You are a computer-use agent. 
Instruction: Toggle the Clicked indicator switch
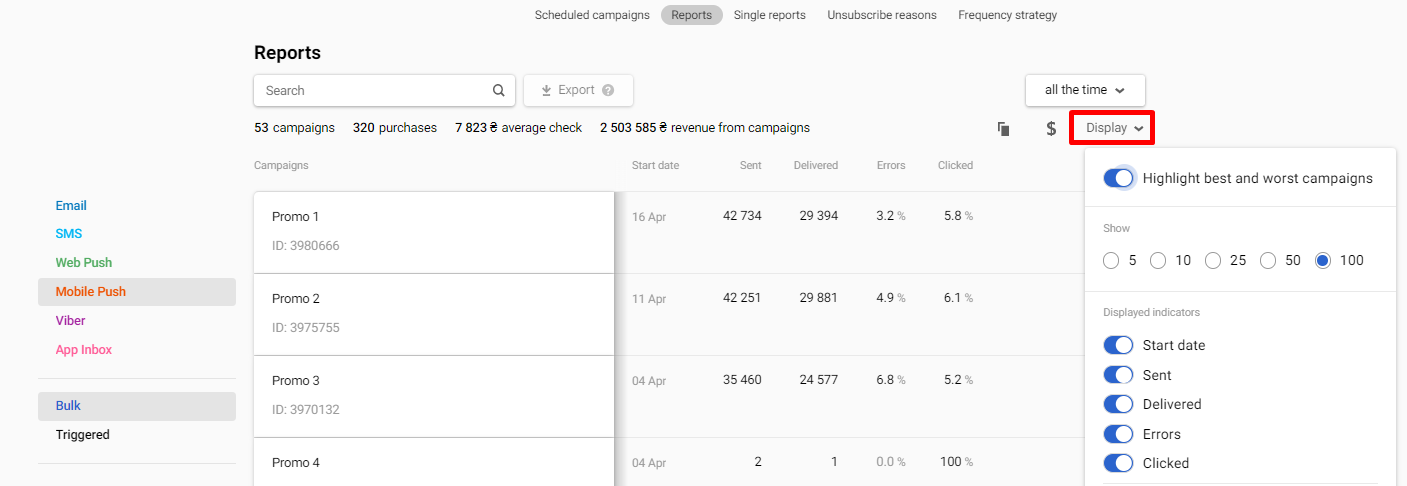click(x=1118, y=463)
